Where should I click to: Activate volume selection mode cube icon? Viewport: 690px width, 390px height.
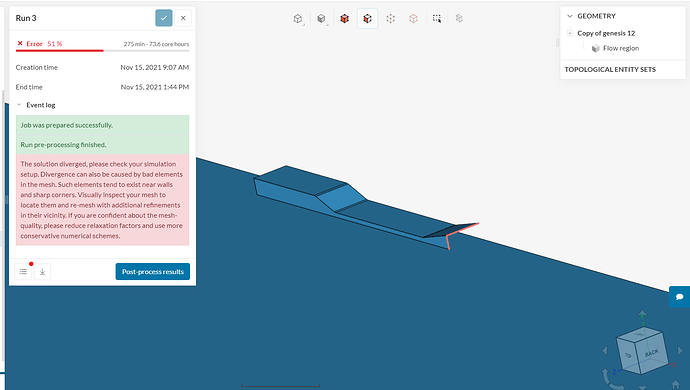coord(345,18)
